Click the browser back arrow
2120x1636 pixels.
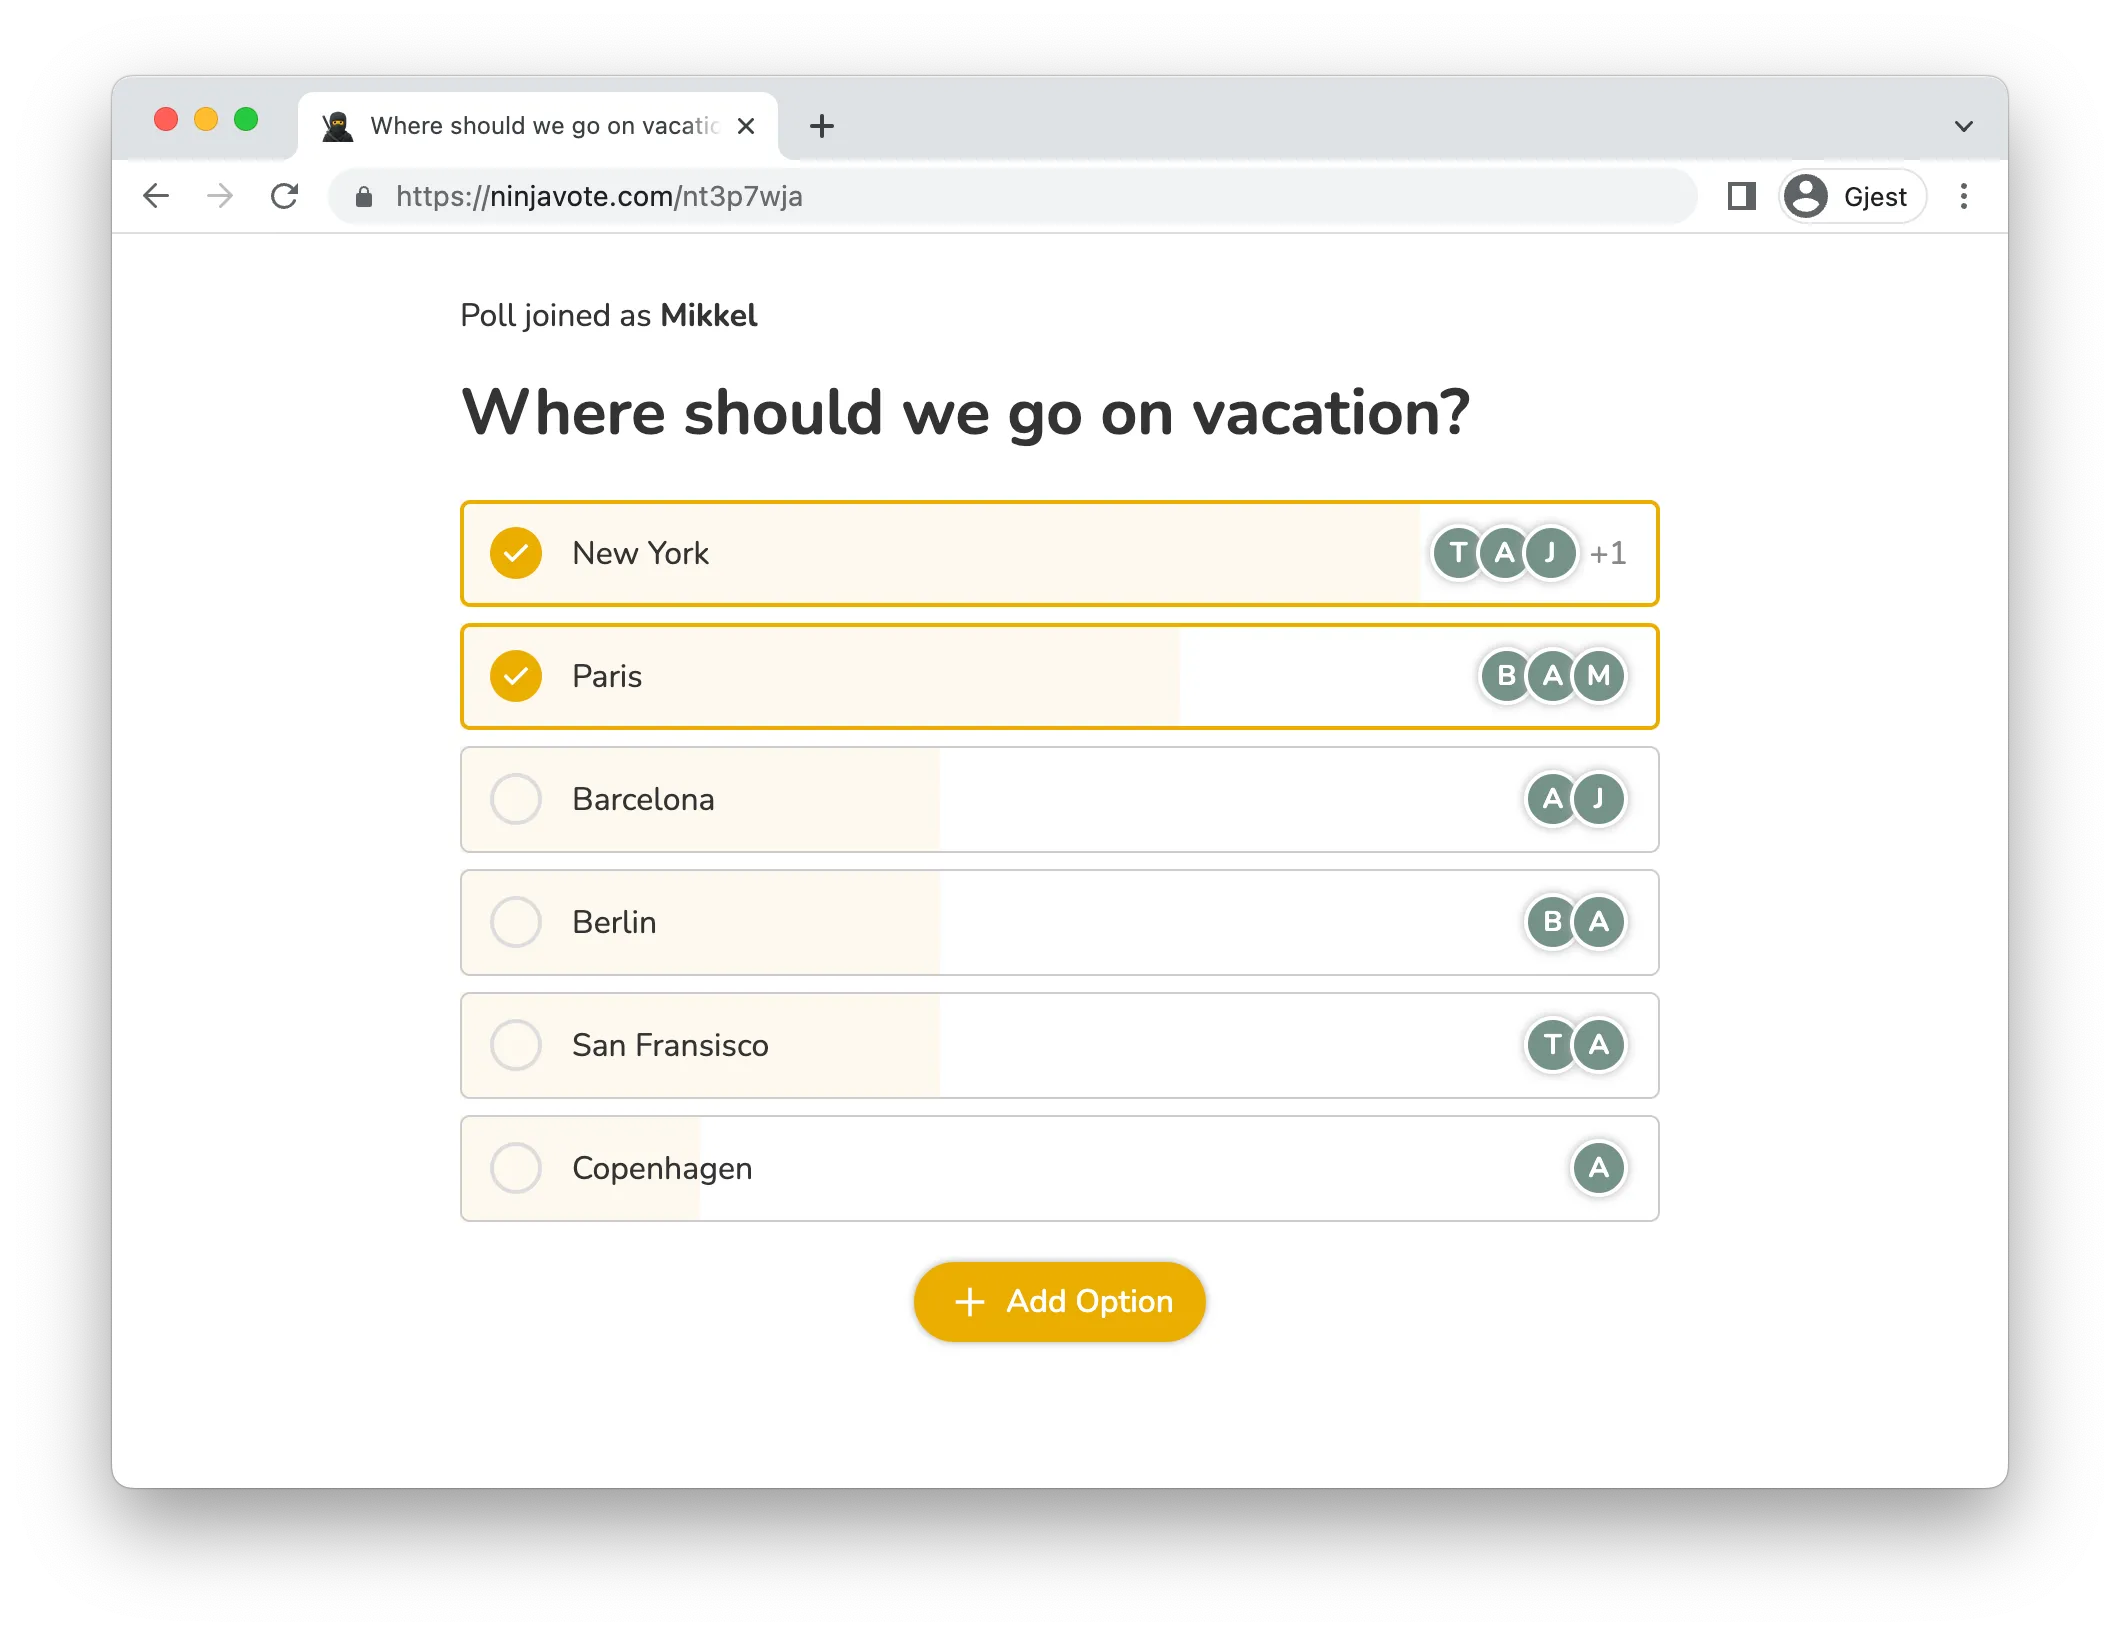157,196
